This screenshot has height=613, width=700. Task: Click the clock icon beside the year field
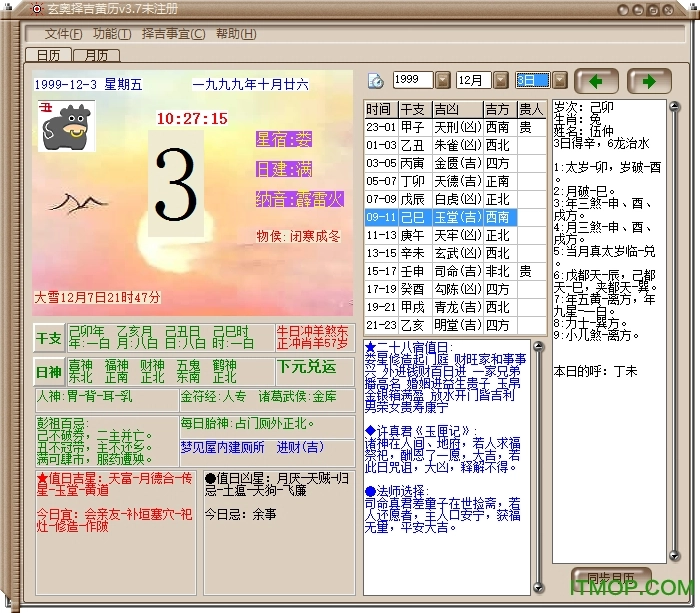(x=376, y=81)
